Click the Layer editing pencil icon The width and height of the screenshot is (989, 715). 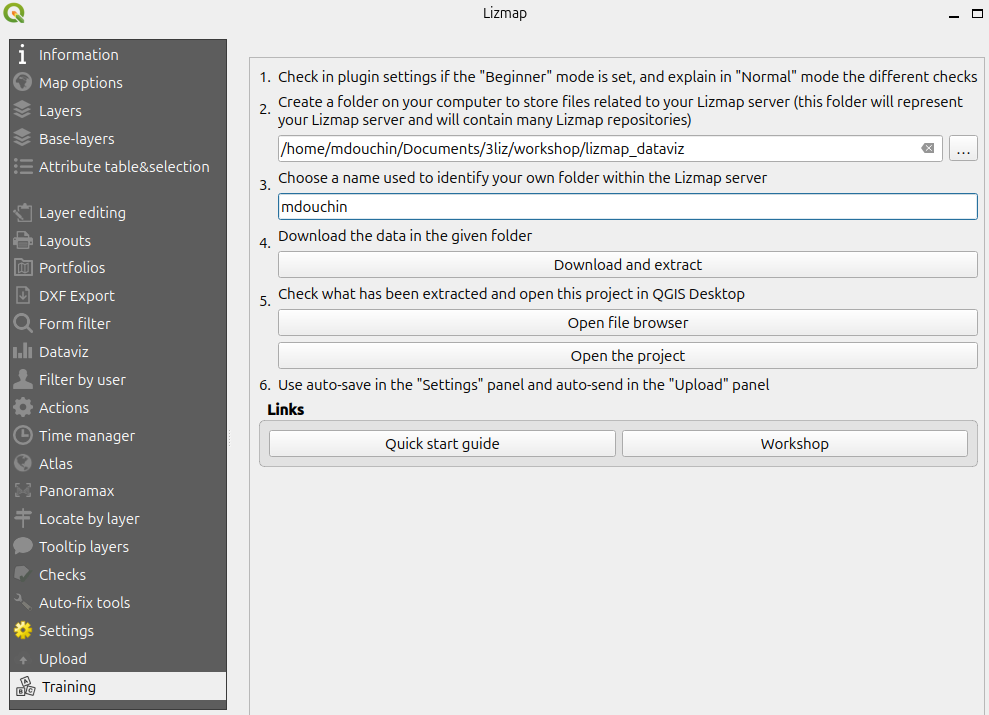(23, 212)
